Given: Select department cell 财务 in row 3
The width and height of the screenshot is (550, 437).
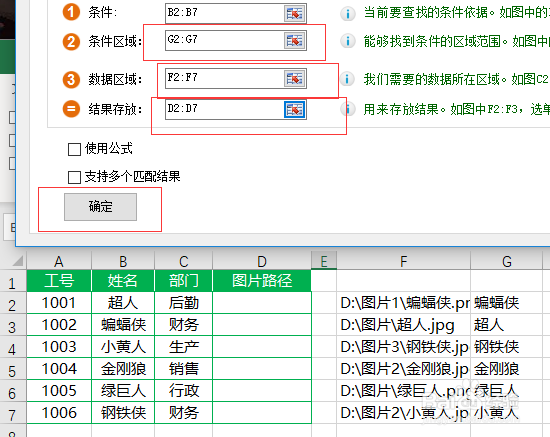Looking at the screenshot, I should click(183, 325).
